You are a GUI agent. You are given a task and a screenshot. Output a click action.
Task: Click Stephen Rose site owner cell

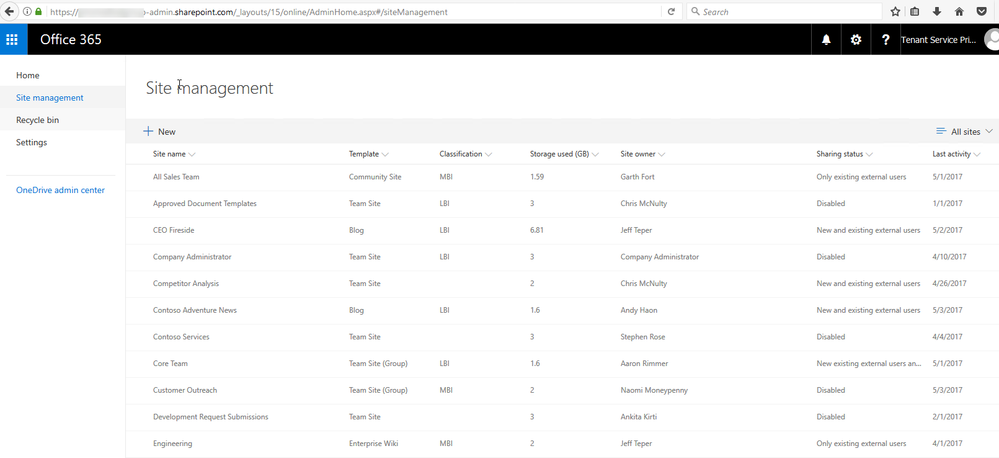(642, 336)
